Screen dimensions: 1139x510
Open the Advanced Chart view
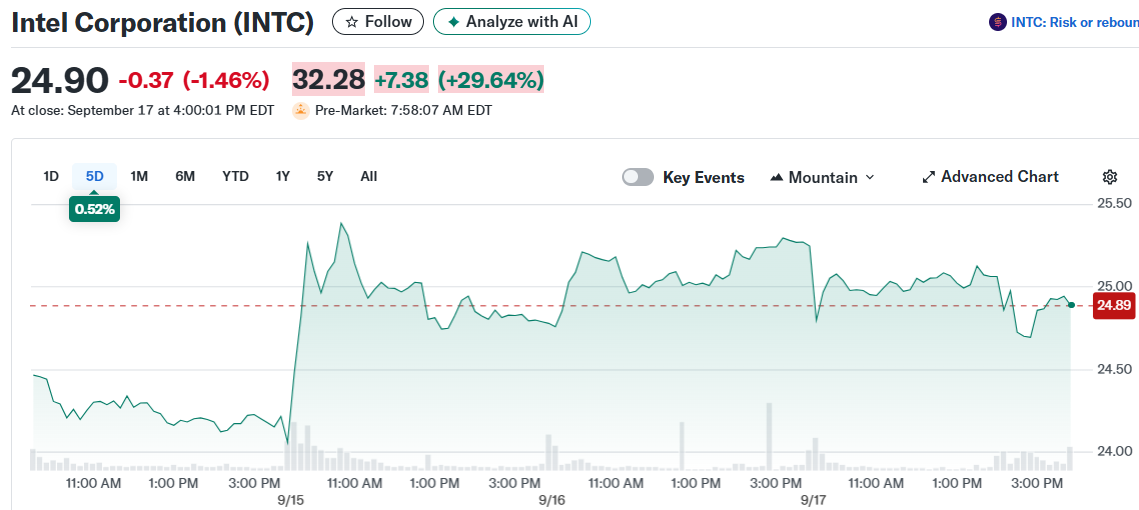coord(990,177)
